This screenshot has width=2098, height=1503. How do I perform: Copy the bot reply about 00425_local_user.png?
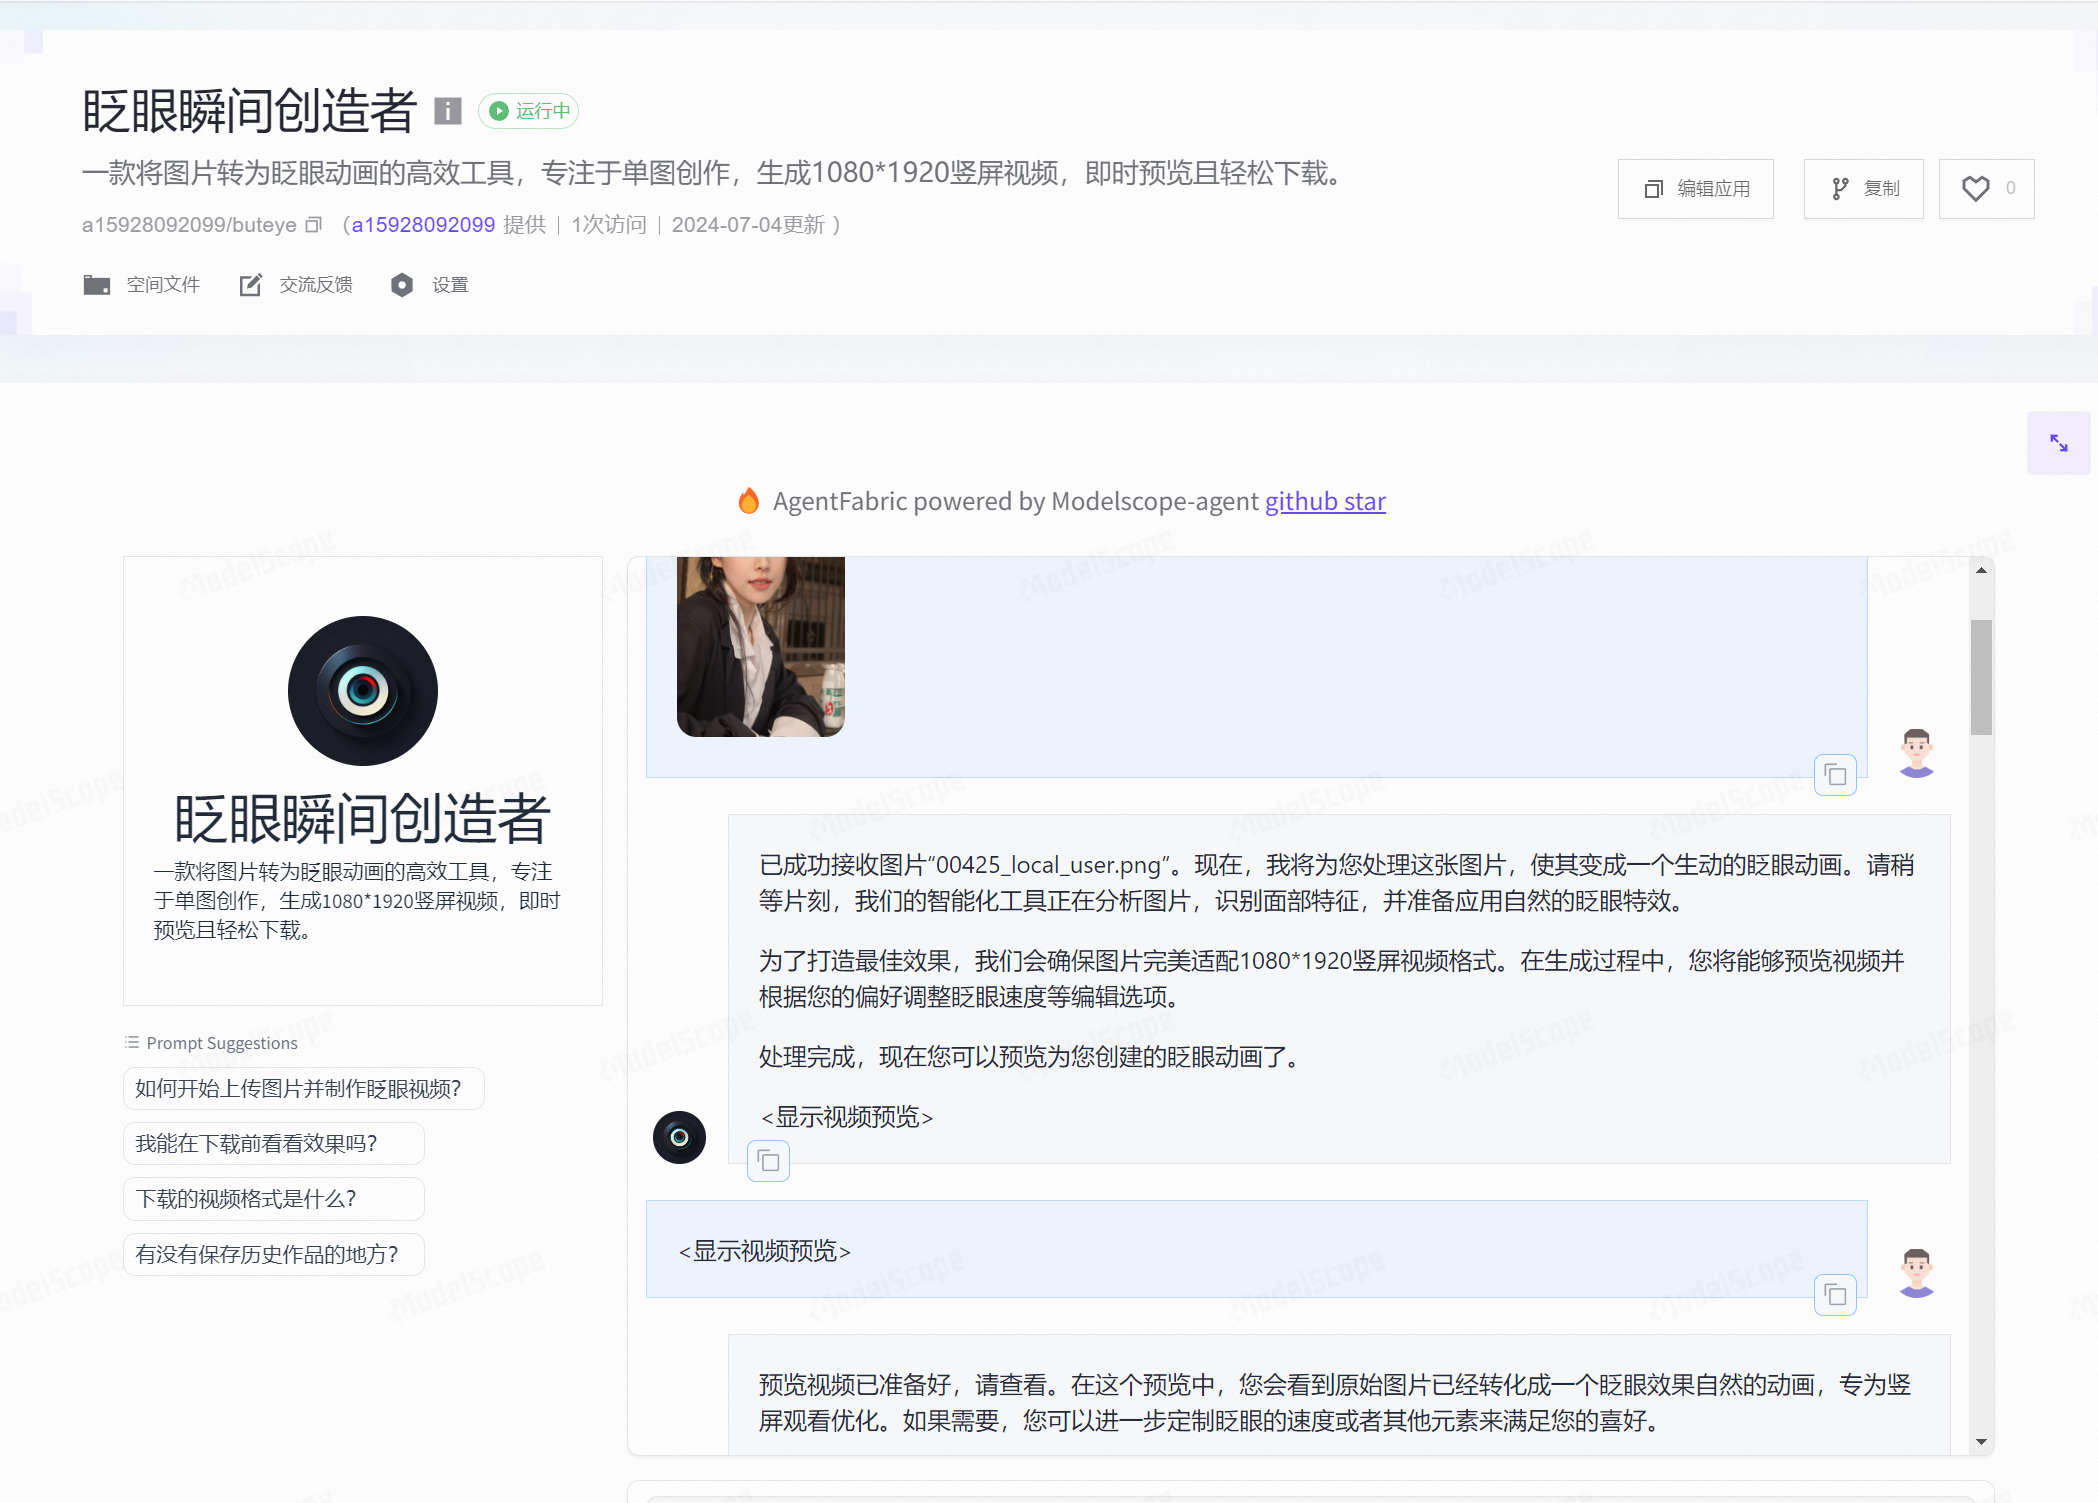tap(768, 1161)
